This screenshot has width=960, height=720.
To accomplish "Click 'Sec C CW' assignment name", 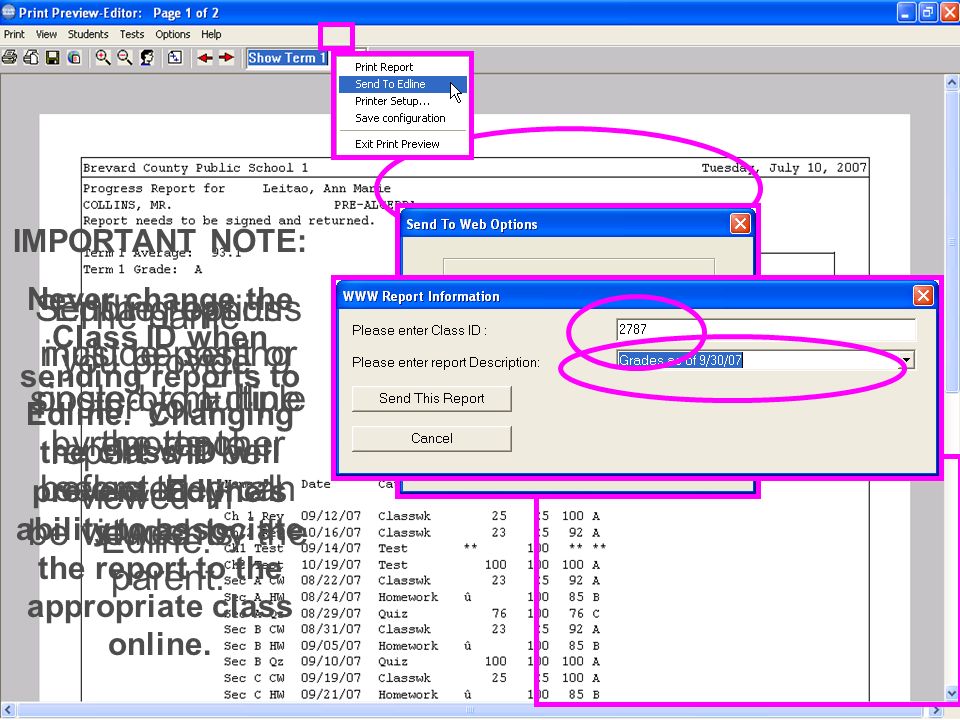I will click(254, 678).
